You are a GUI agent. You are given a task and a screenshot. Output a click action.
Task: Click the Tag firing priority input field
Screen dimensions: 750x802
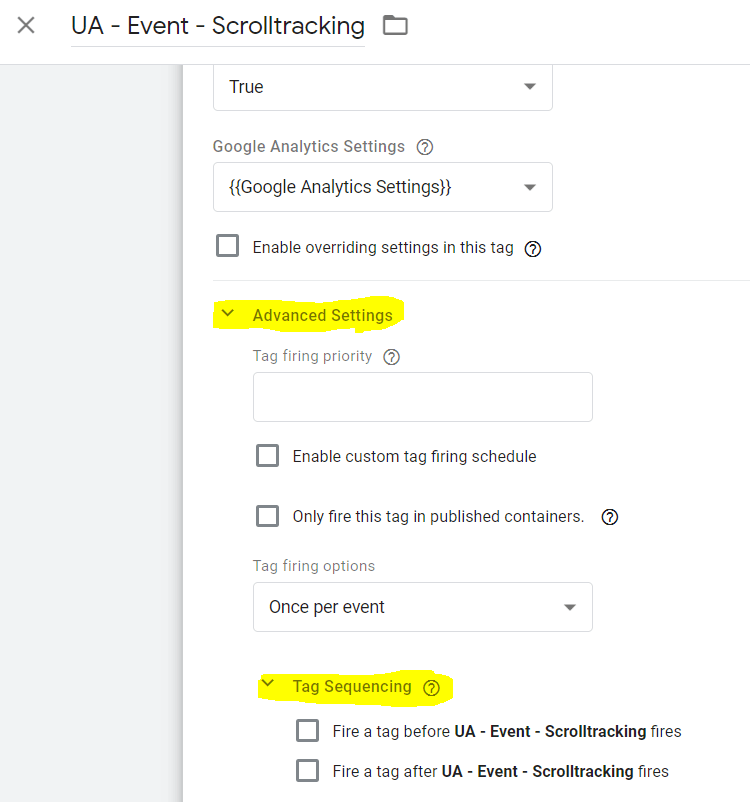[422, 397]
